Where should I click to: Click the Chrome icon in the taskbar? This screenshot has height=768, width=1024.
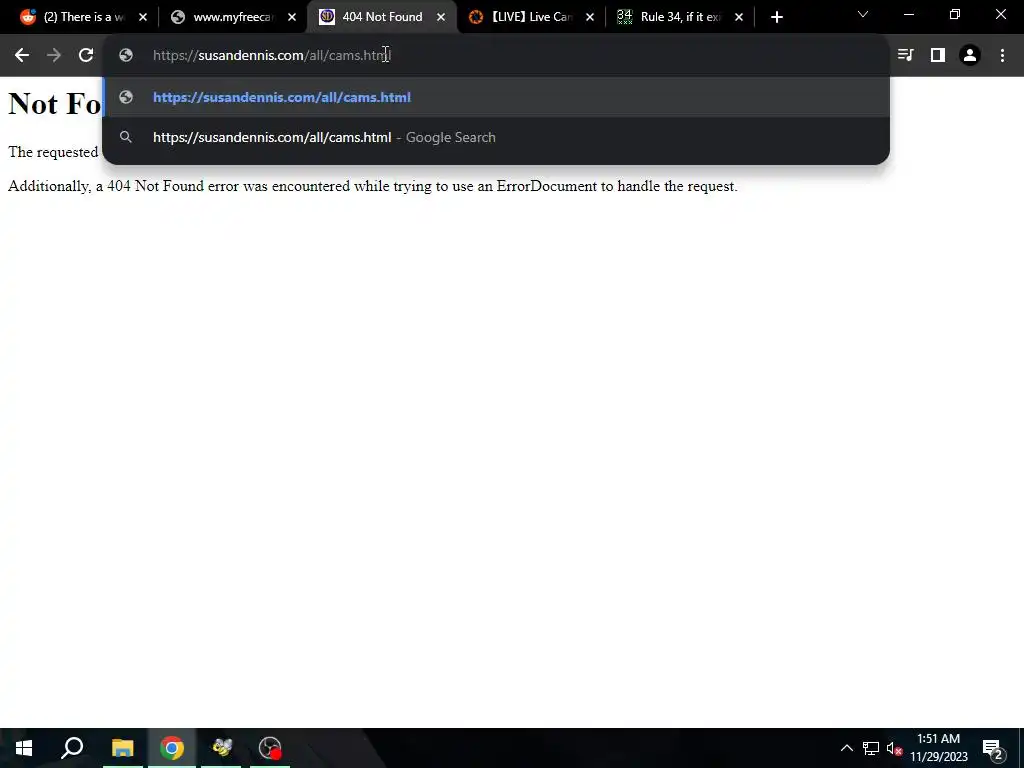[x=172, y=748]
